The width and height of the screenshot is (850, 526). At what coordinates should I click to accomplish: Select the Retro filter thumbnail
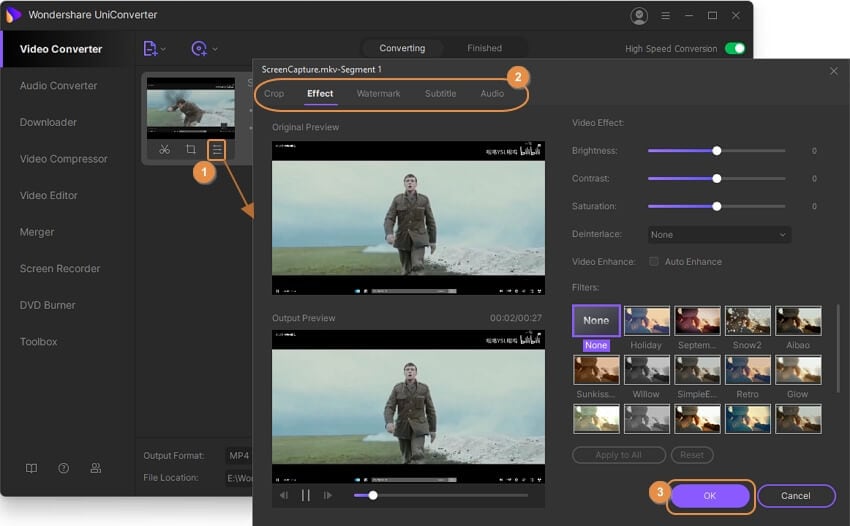[x=748, y=370]
